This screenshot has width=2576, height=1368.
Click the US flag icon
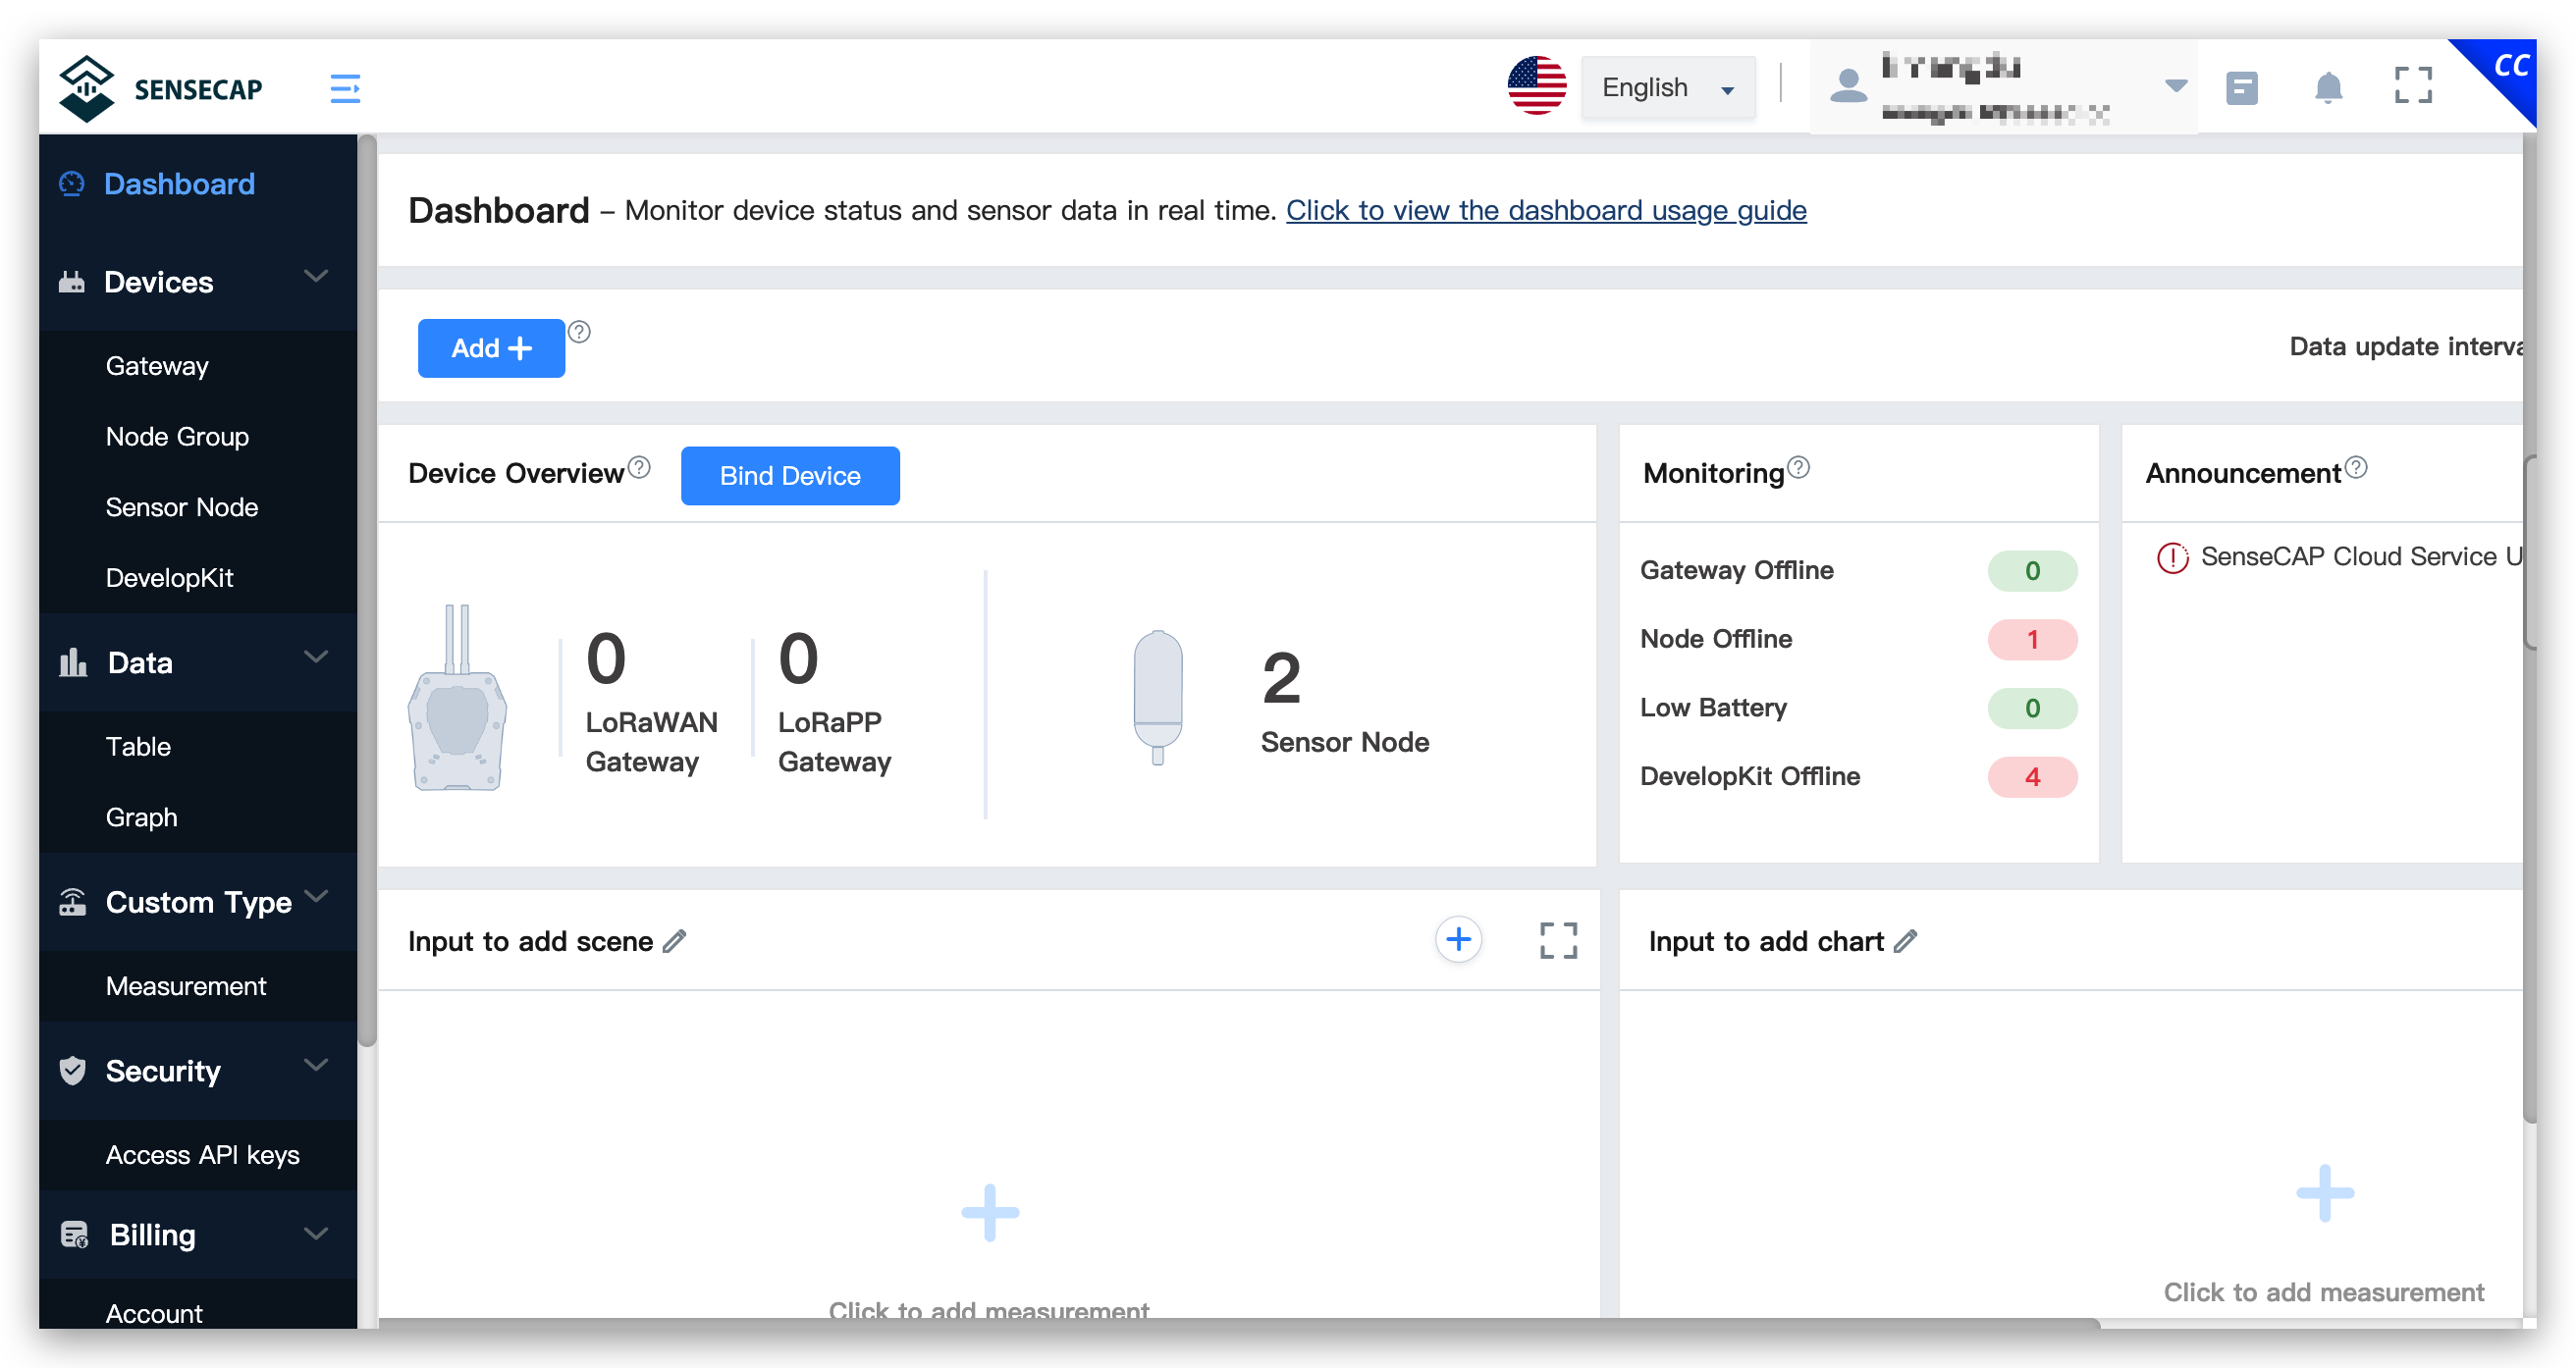1537,86
